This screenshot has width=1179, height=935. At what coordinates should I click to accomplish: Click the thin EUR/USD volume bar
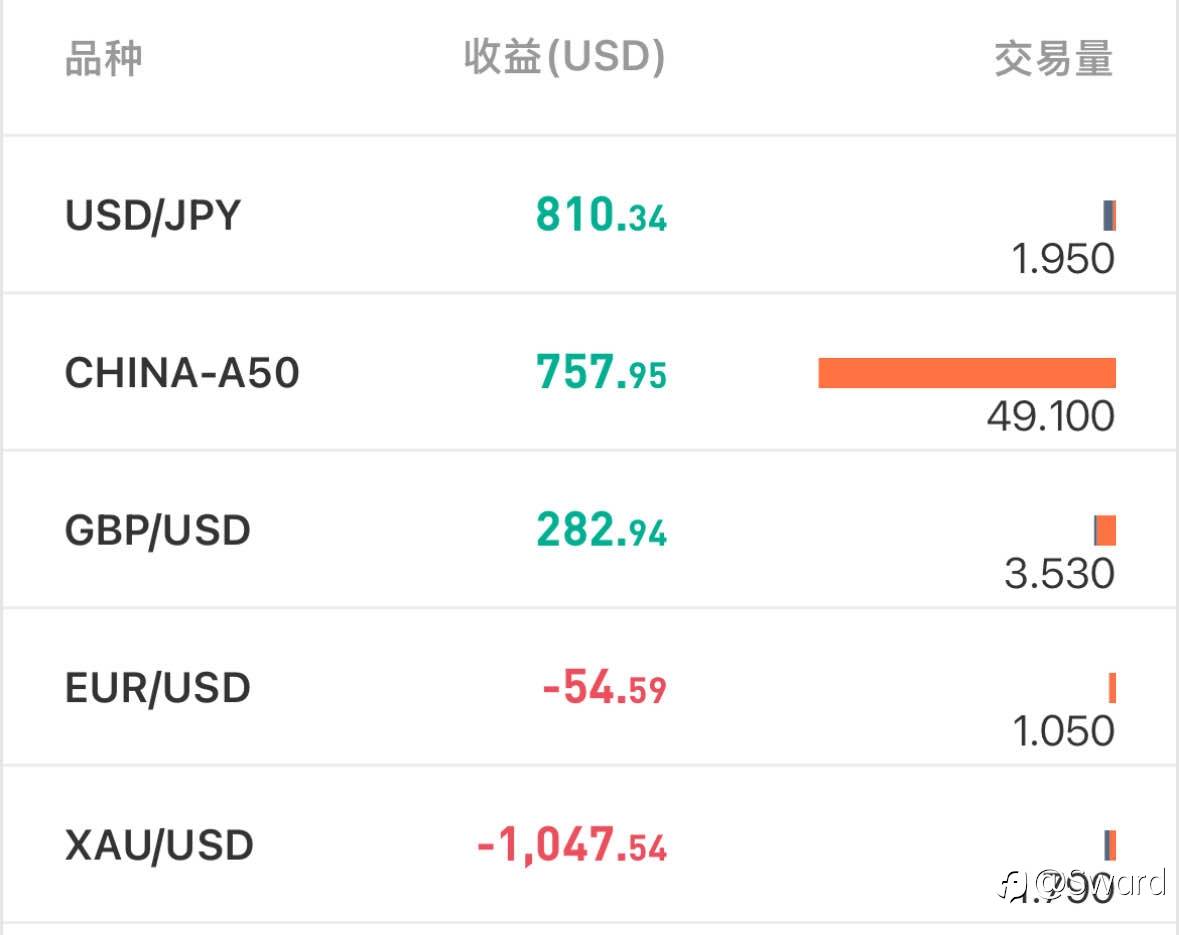[x=1112, y=688]
